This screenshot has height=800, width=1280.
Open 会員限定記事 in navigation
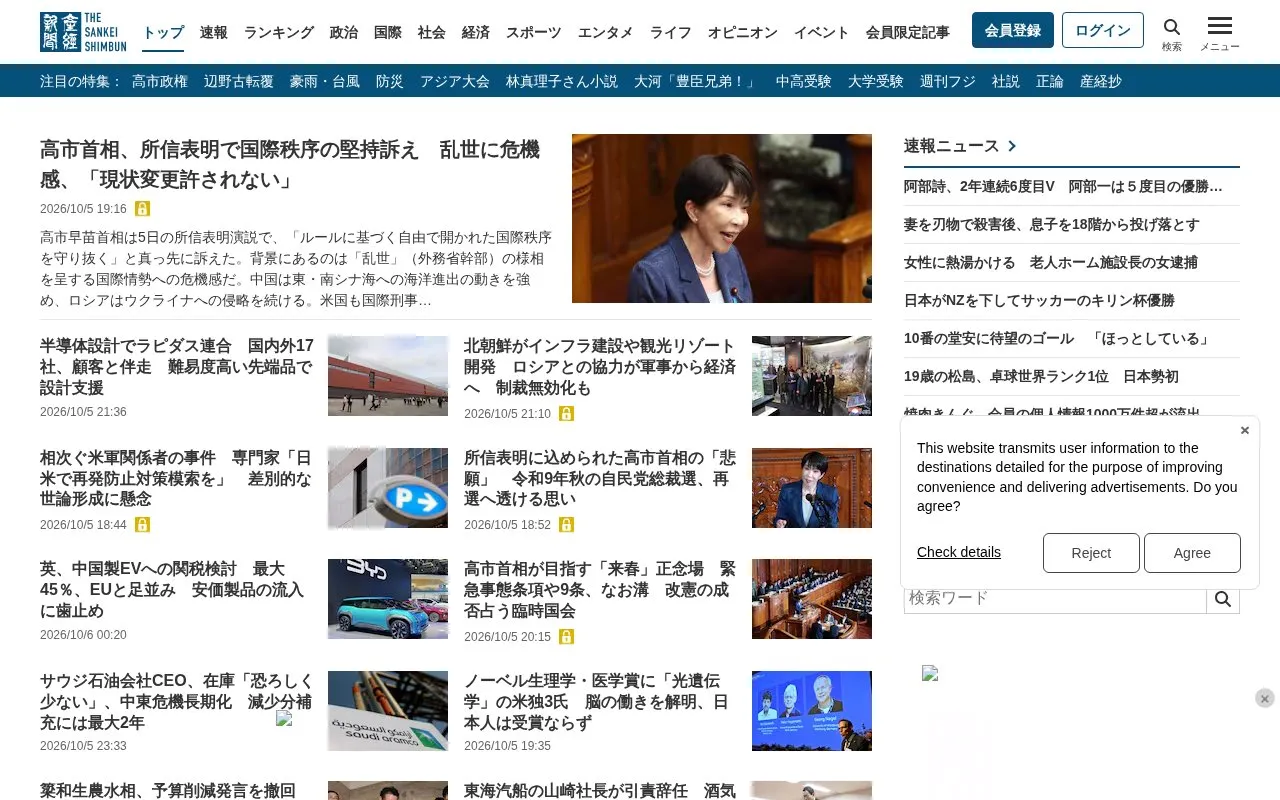[x=908, y=32]
